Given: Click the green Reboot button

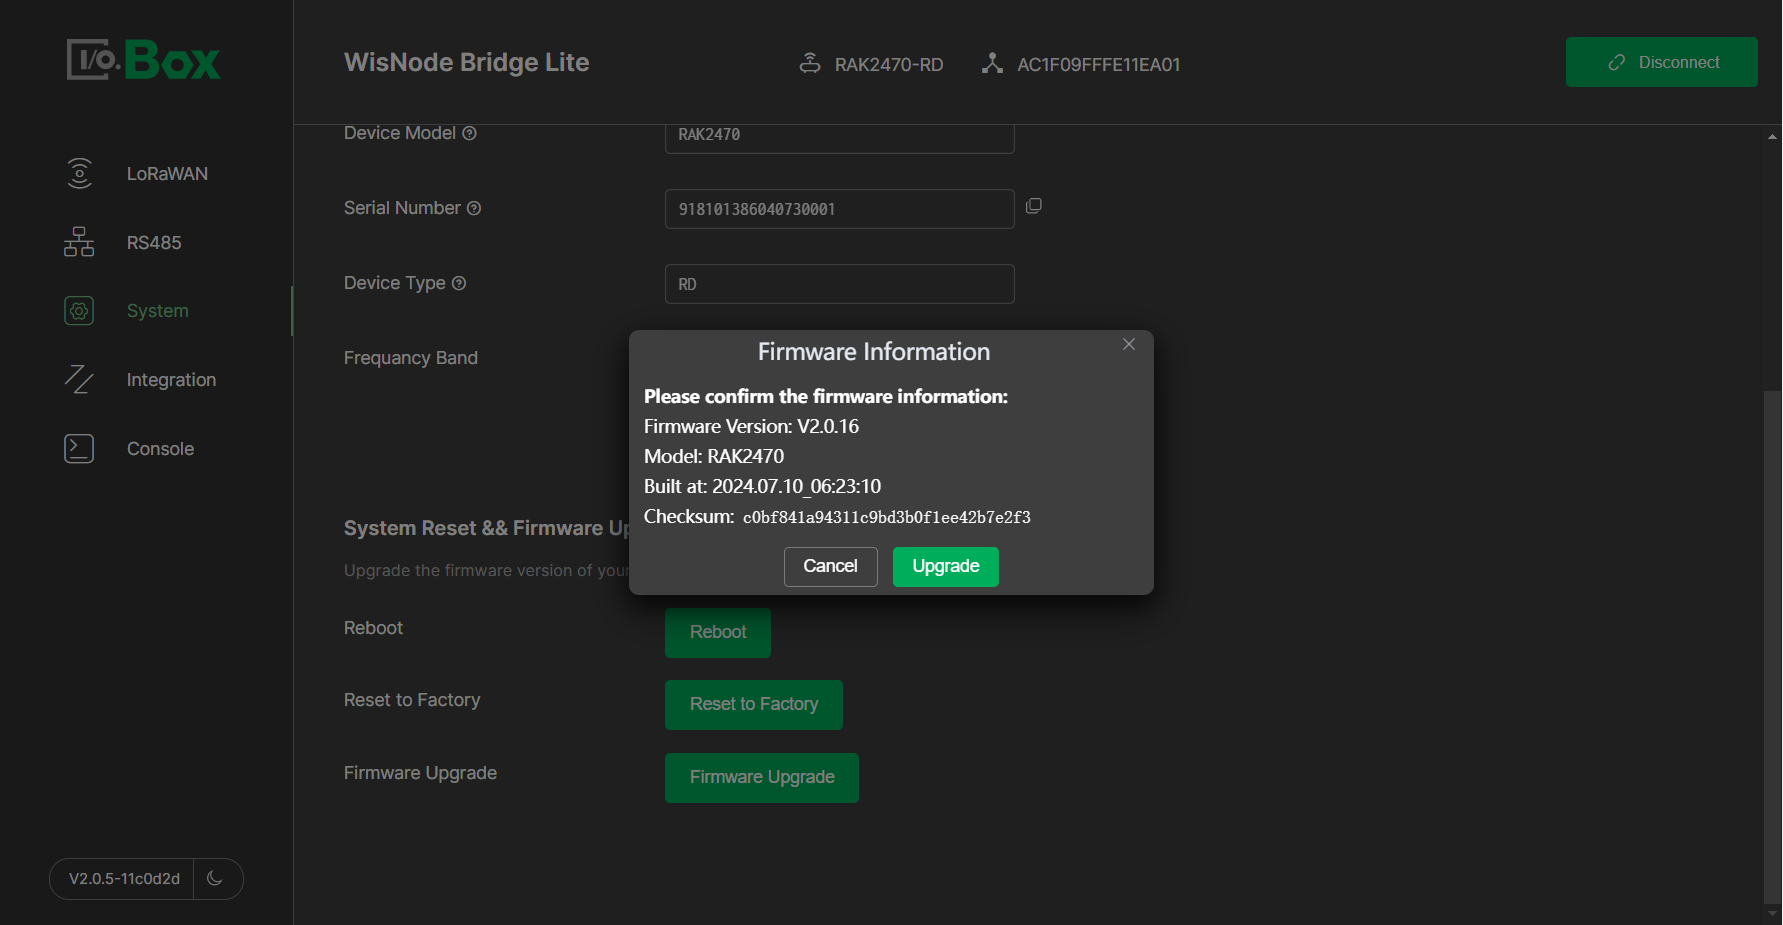Looking at the screenshot, I should point(718,633).
